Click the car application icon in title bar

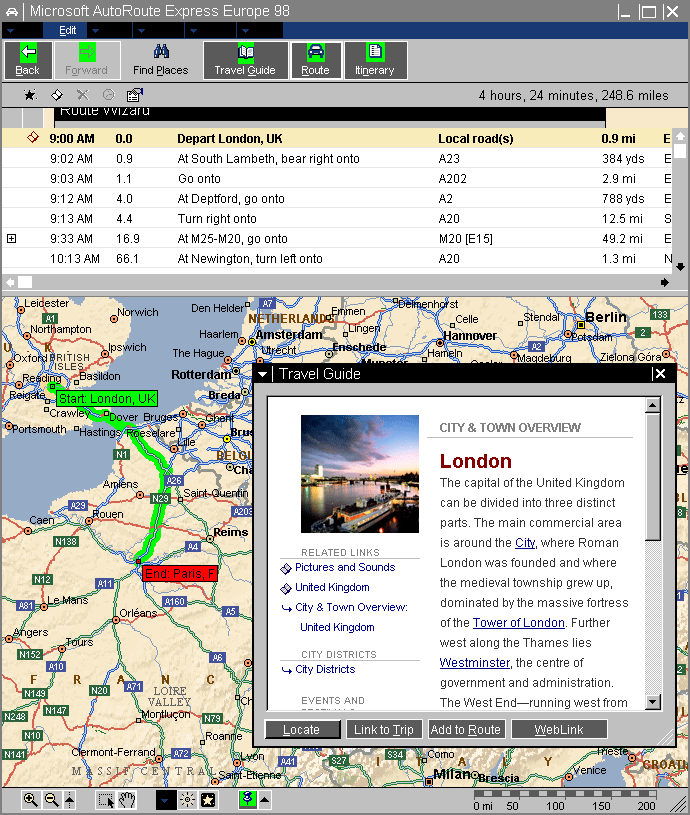point(11,11)
